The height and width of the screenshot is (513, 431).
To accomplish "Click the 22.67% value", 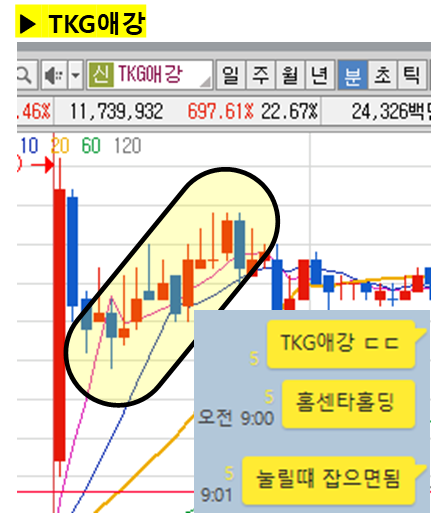I will (x=289, y=111).
